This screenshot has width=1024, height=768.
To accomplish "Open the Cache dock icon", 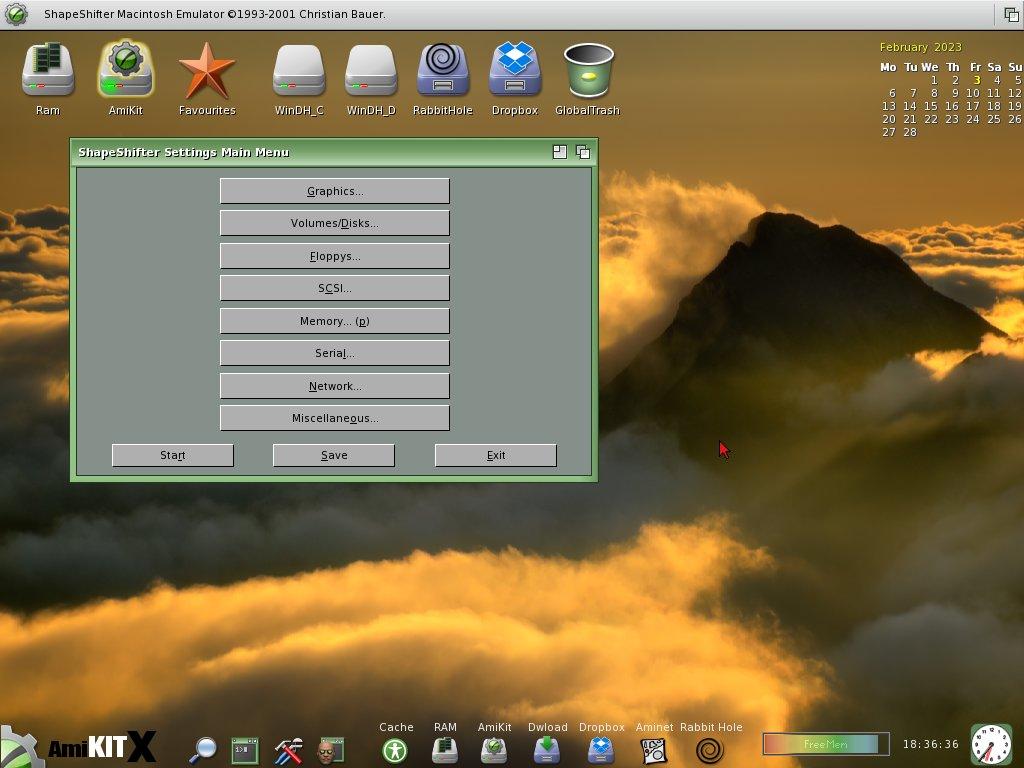I will pyautogui.click(x=395, y=751).
